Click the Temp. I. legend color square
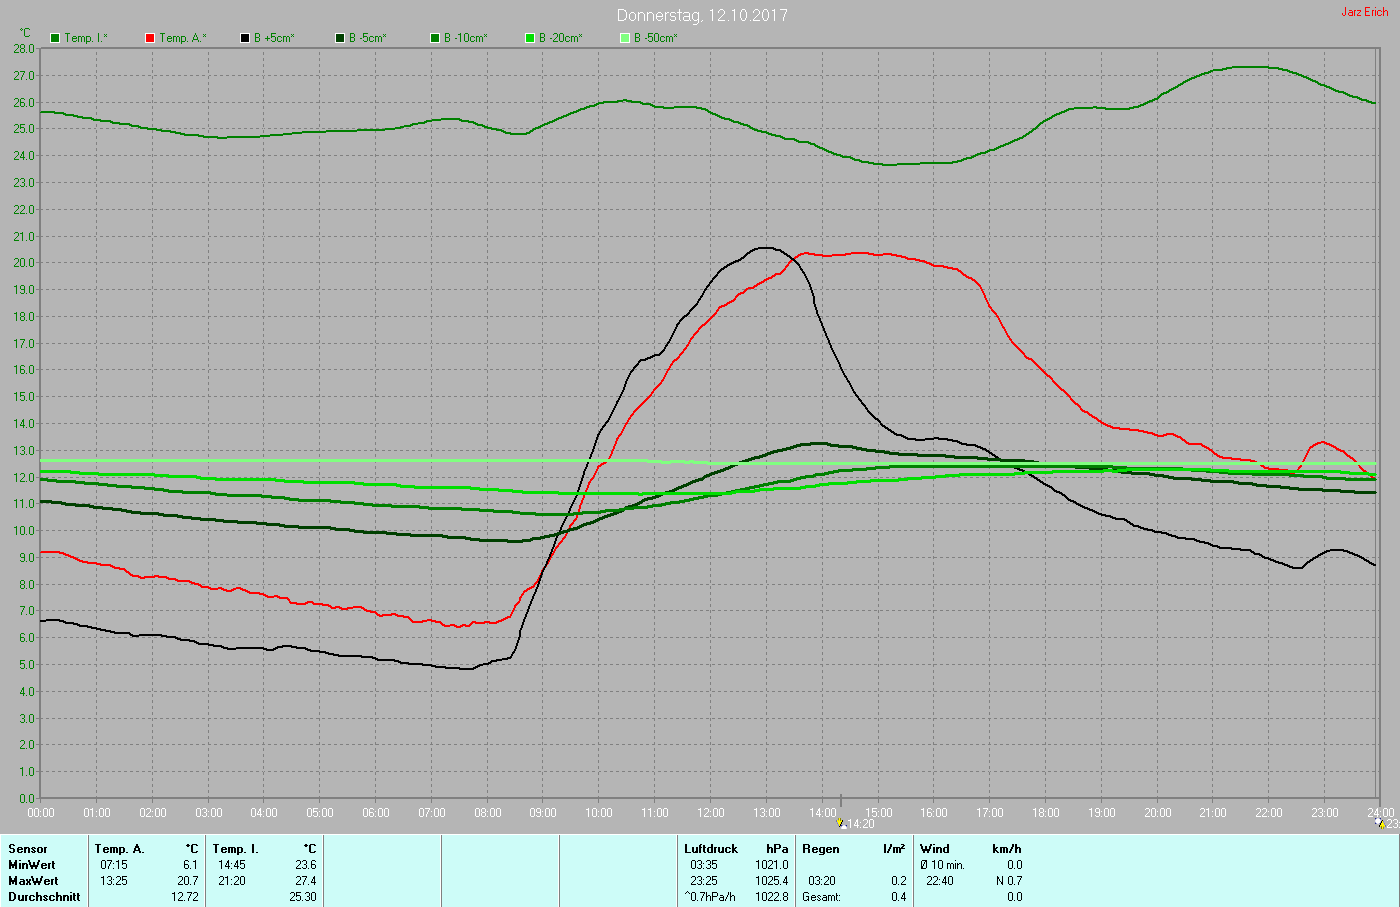This screenshot has height=907, width=1400. click(55, 38)
